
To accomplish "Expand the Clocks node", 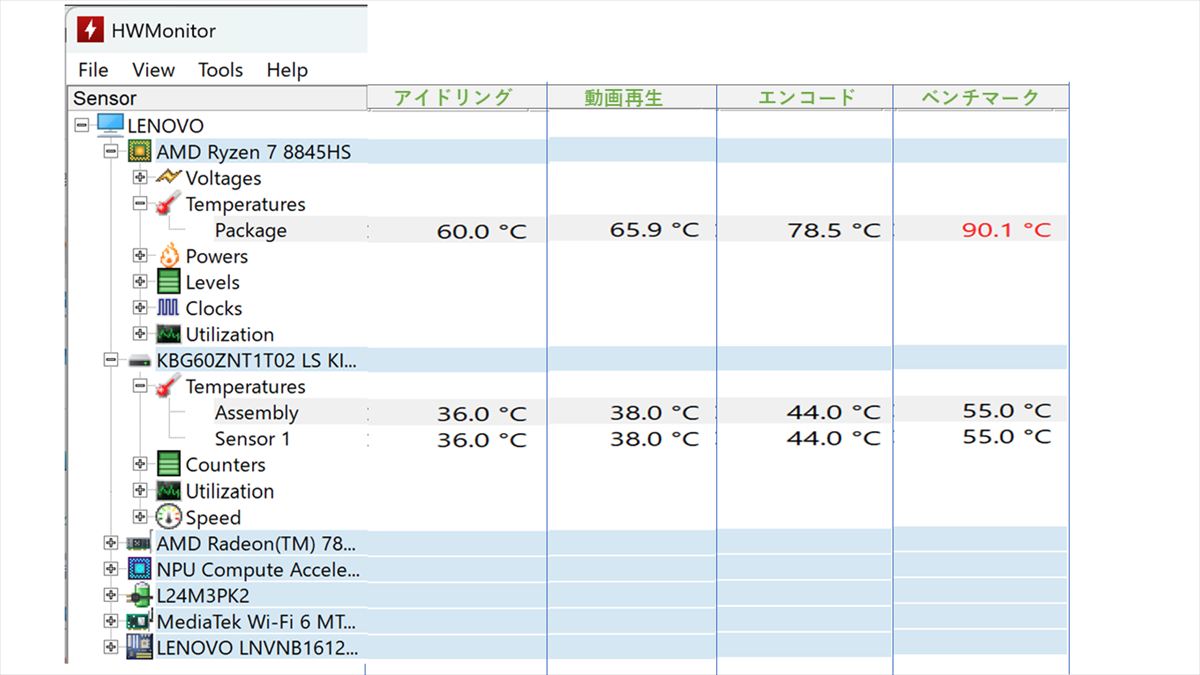I will [140, 308].
